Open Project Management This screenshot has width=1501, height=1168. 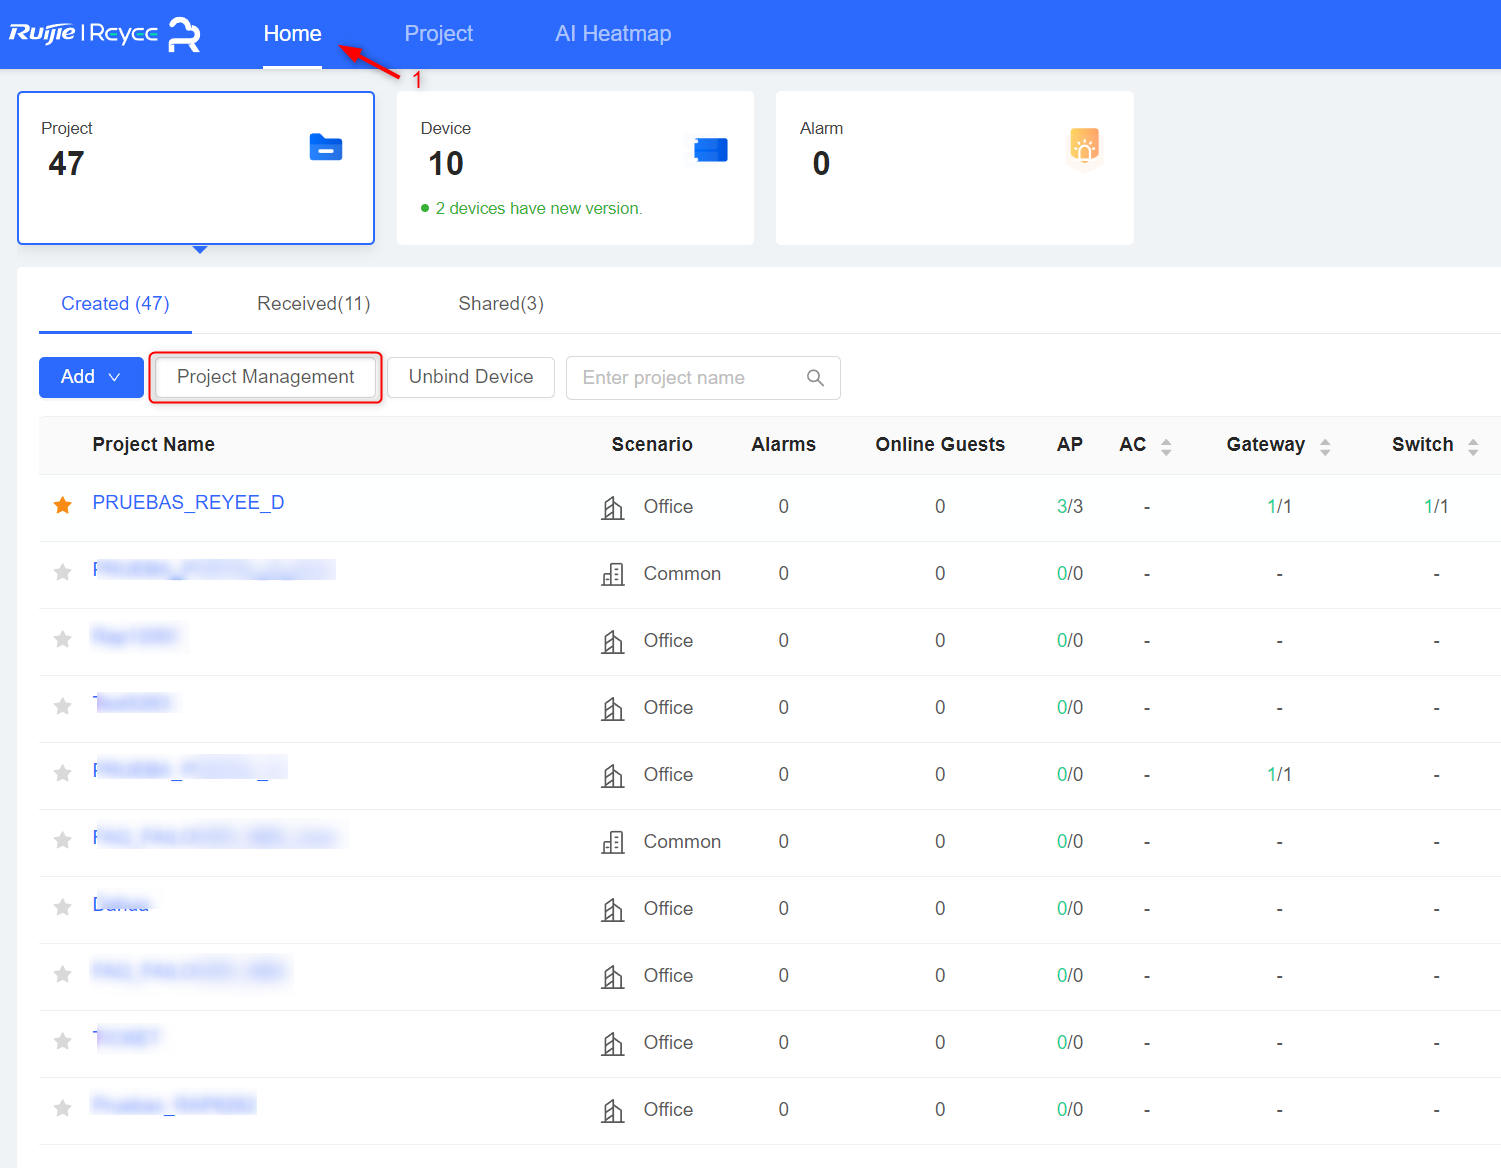(x=266, y=377)
